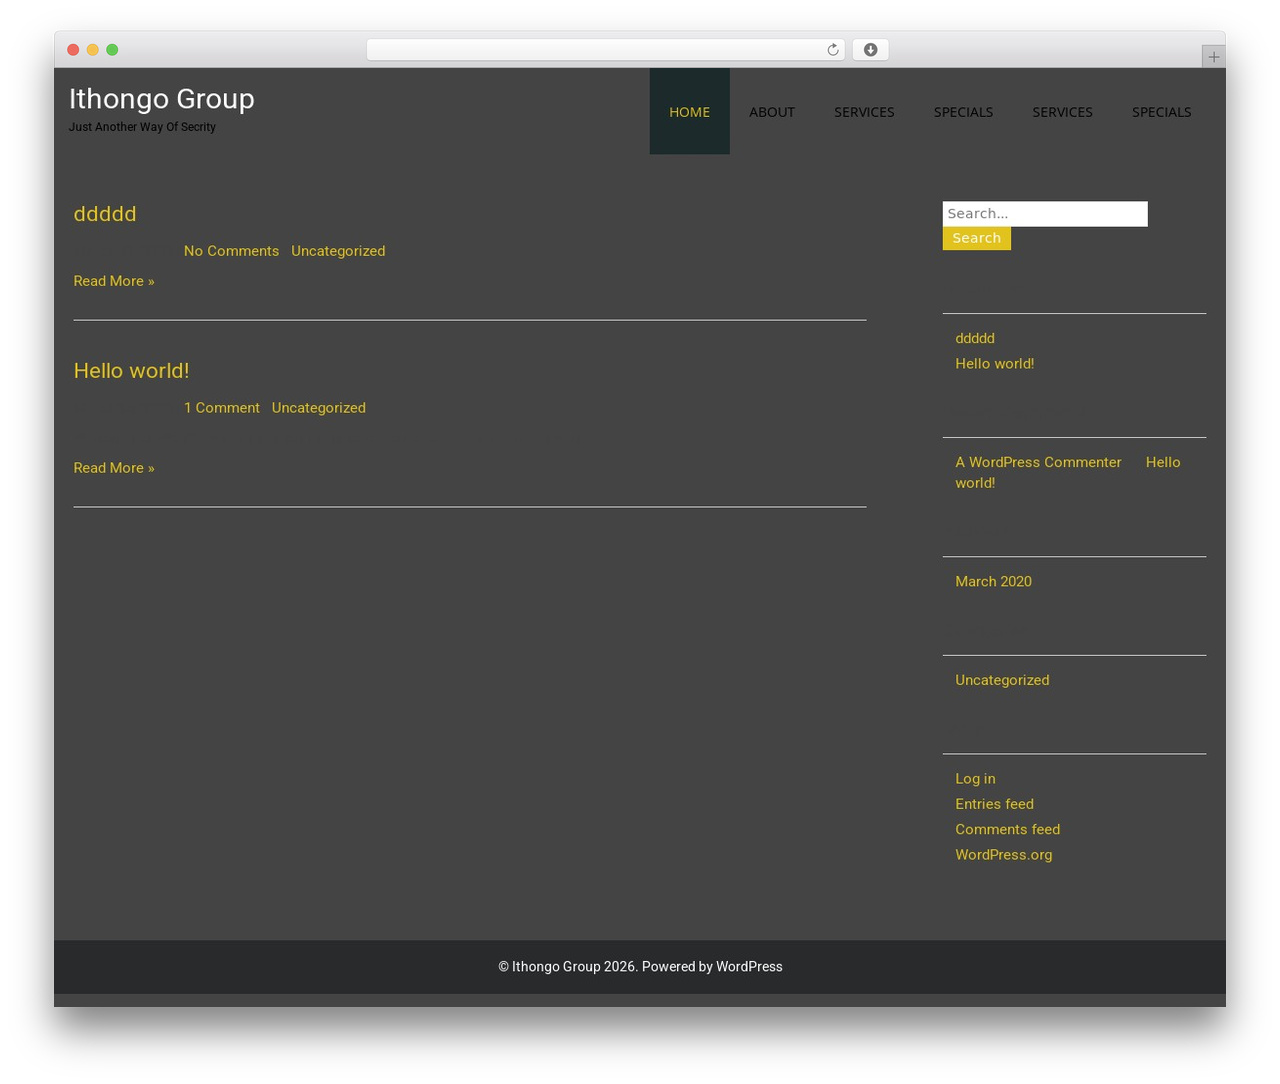Open the browser downloads icon
This screenshot has width=1280, height=1084.
(870, 50)
